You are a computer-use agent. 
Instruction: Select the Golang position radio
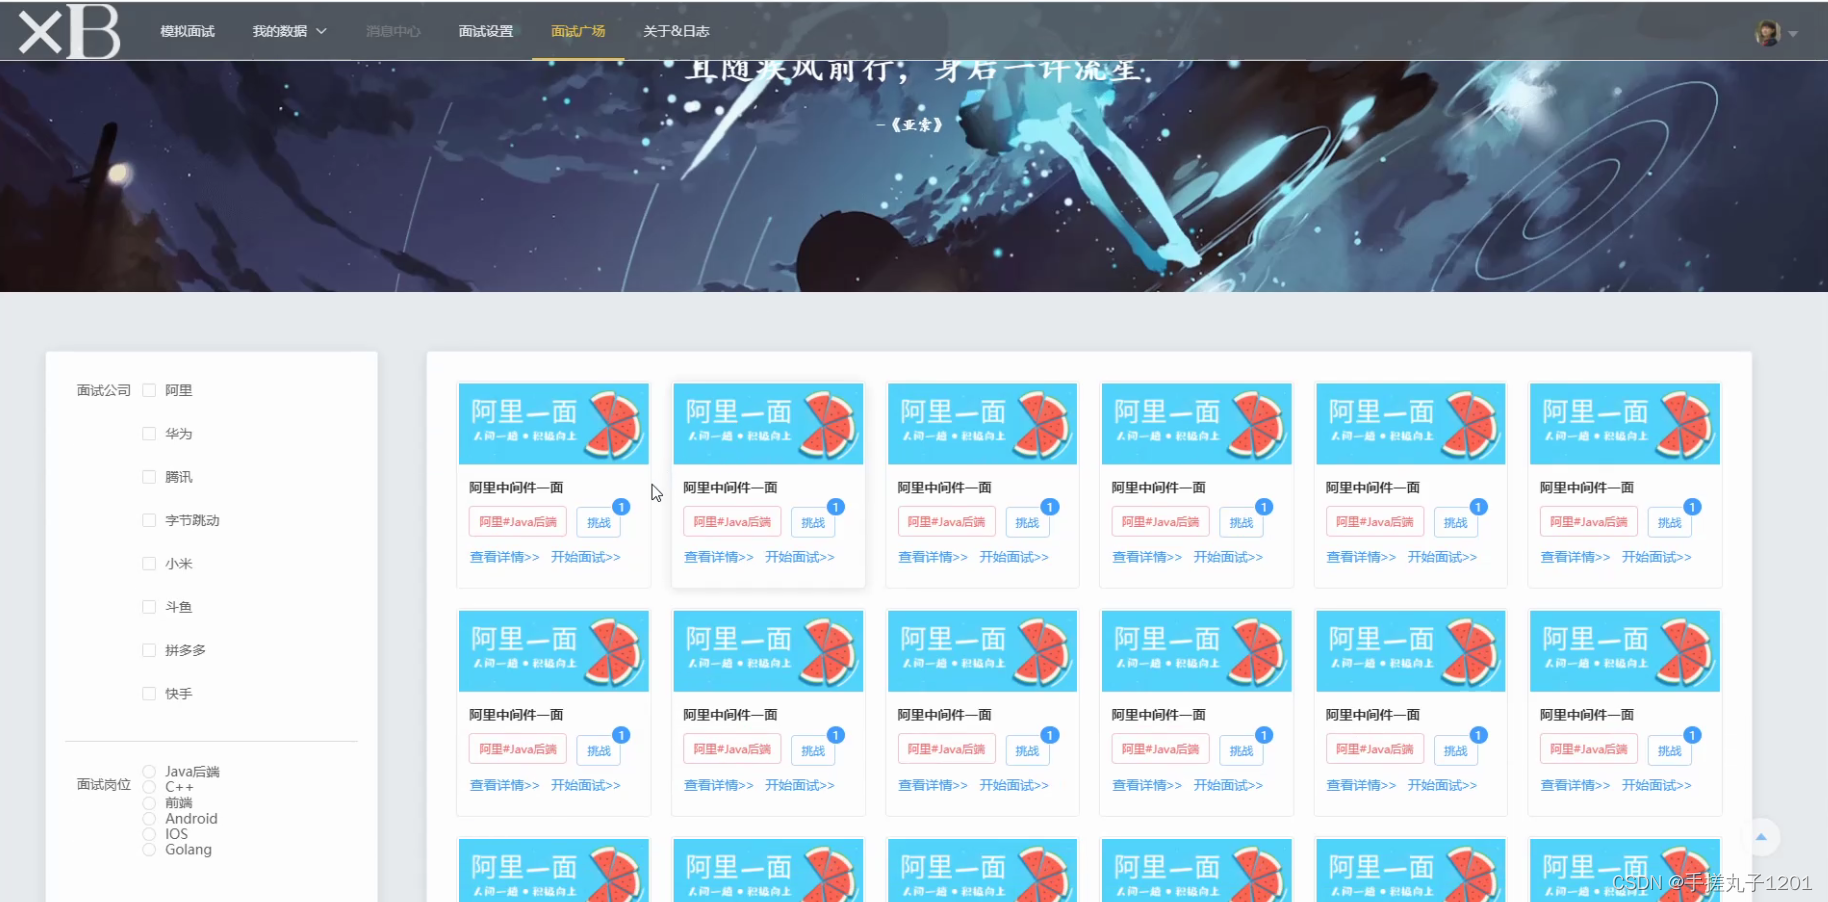click(x=149, y=850)
